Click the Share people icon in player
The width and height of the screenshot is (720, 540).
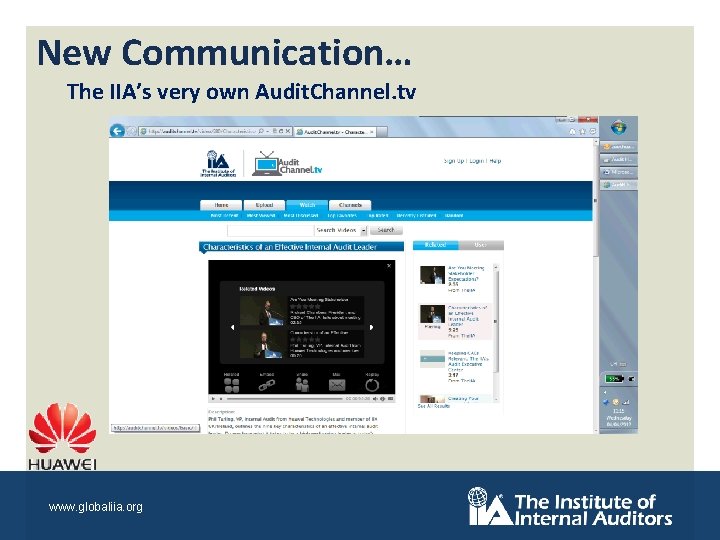click(x=302, y=385)
